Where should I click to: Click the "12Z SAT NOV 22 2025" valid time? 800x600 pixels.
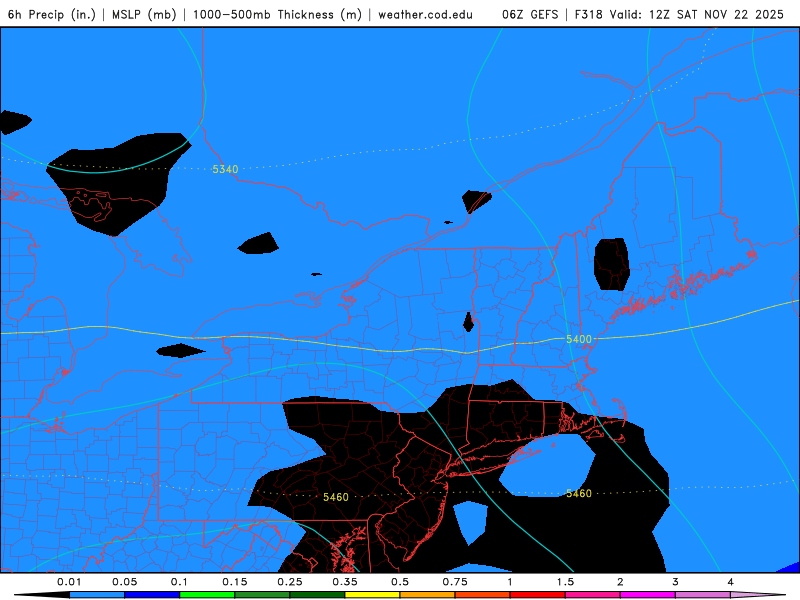click(716, 14)
